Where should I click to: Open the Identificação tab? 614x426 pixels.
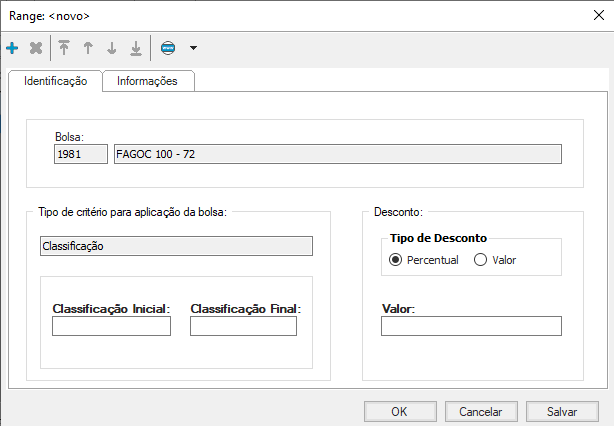coord(56,81)
